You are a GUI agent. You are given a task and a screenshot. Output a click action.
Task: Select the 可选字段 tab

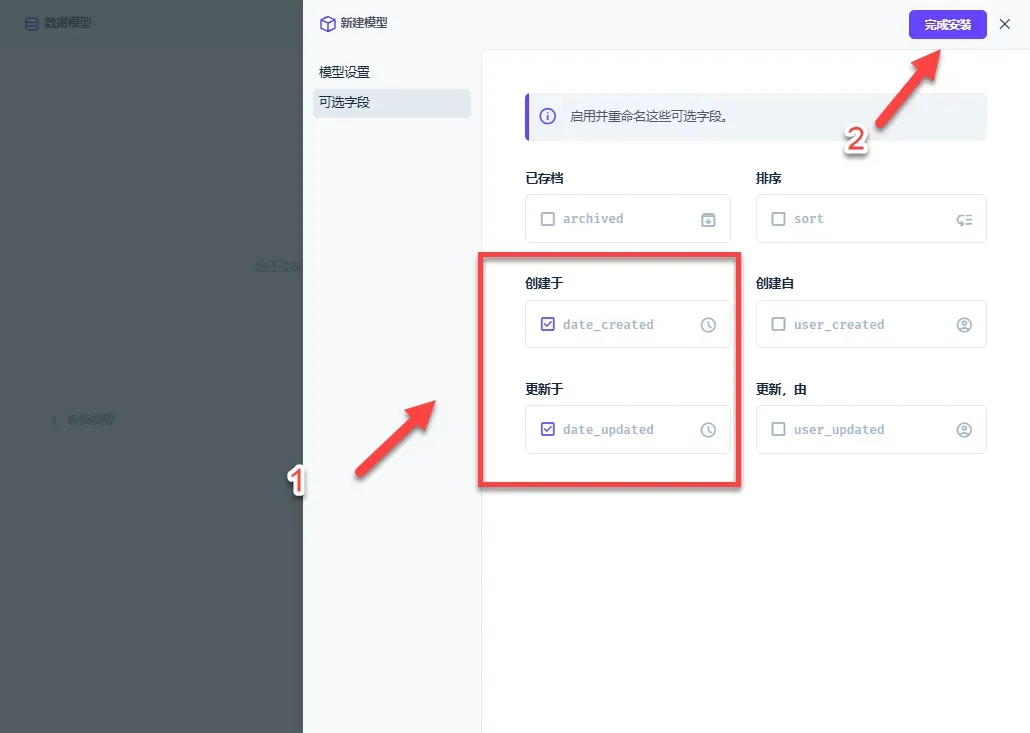(x=392, y=102)
